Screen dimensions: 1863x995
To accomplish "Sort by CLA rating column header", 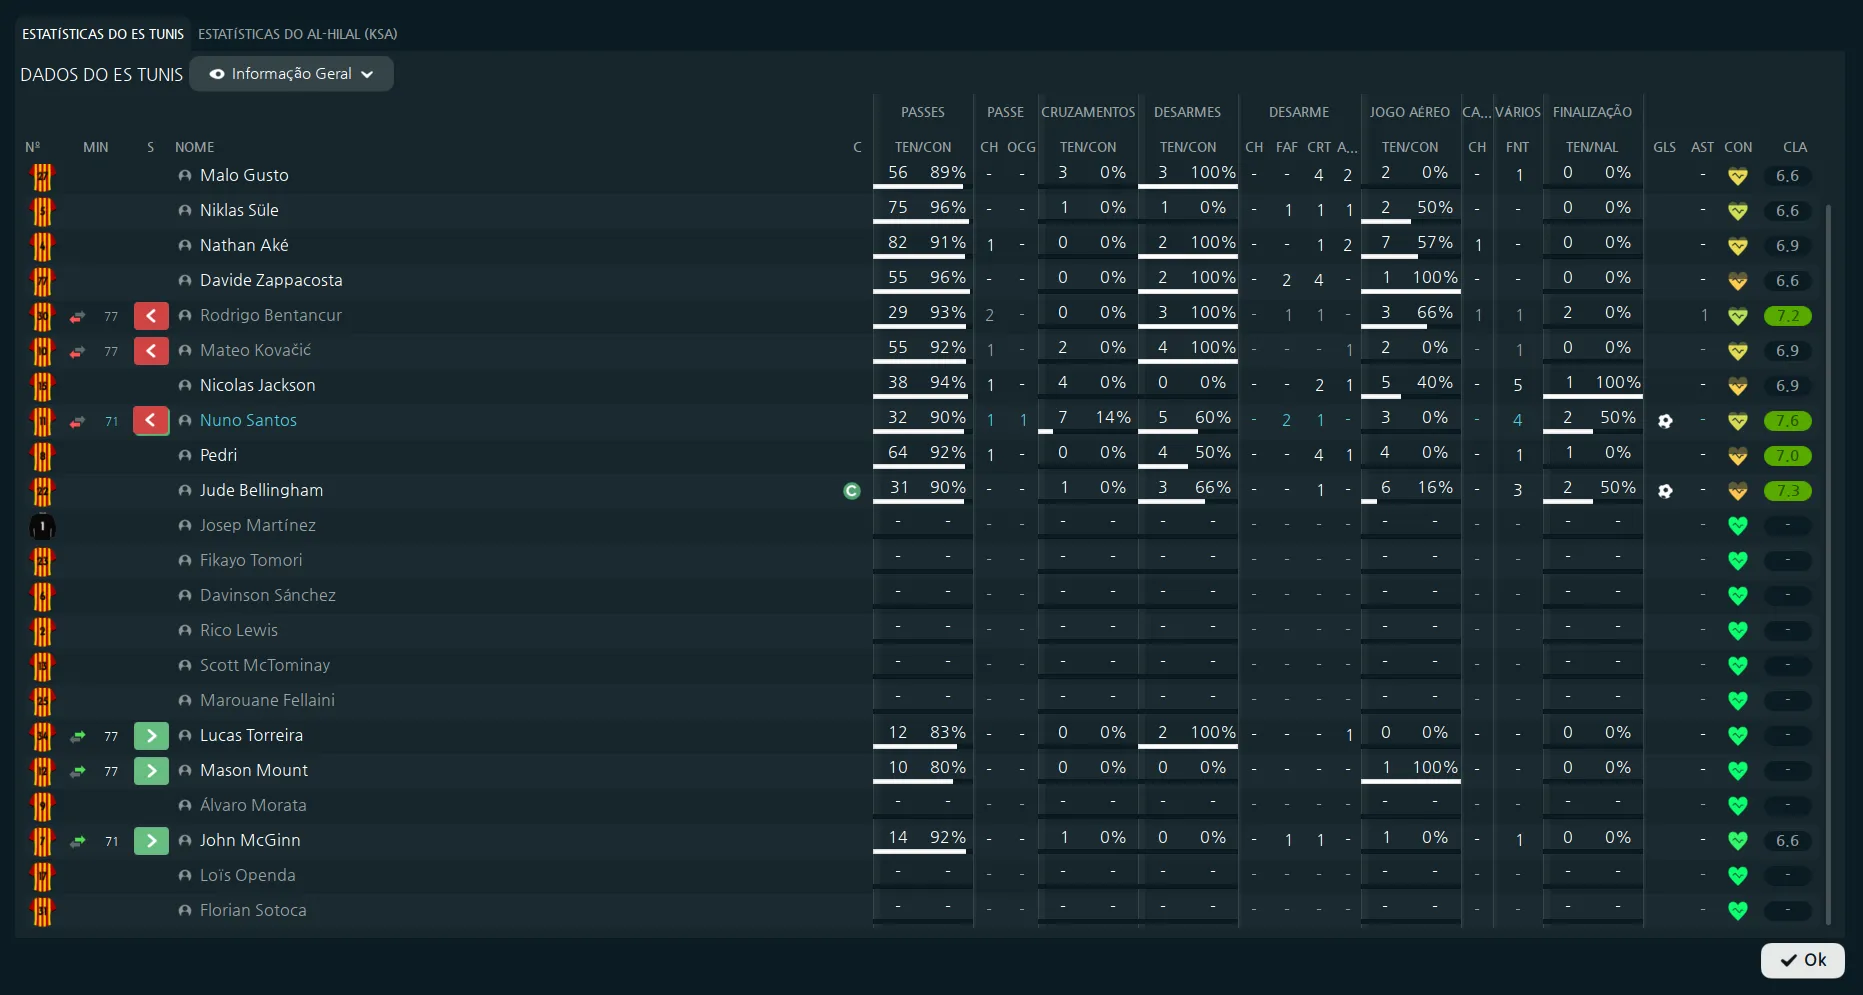I will [1795, 147].
